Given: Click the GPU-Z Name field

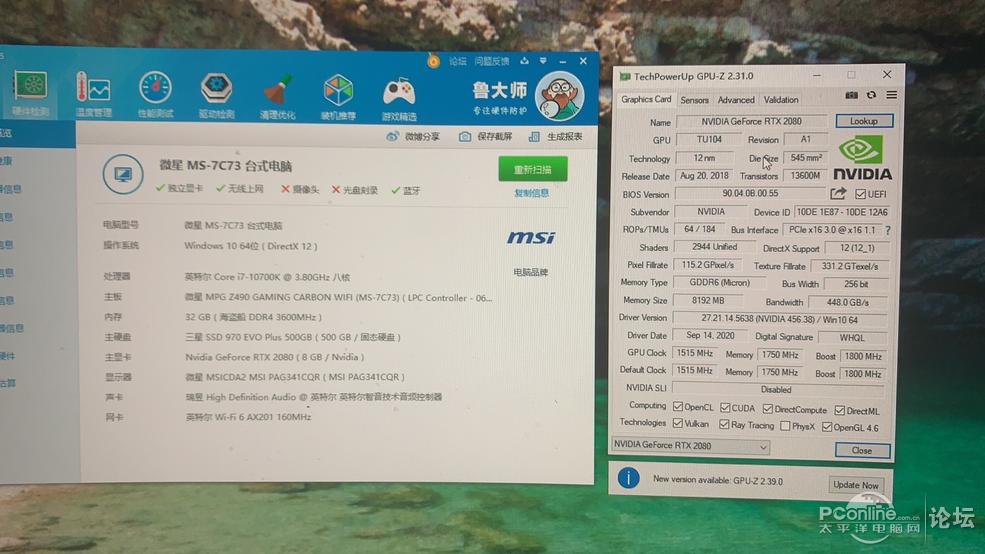Looking at the screenshot, I should click(x=751, y=121).
